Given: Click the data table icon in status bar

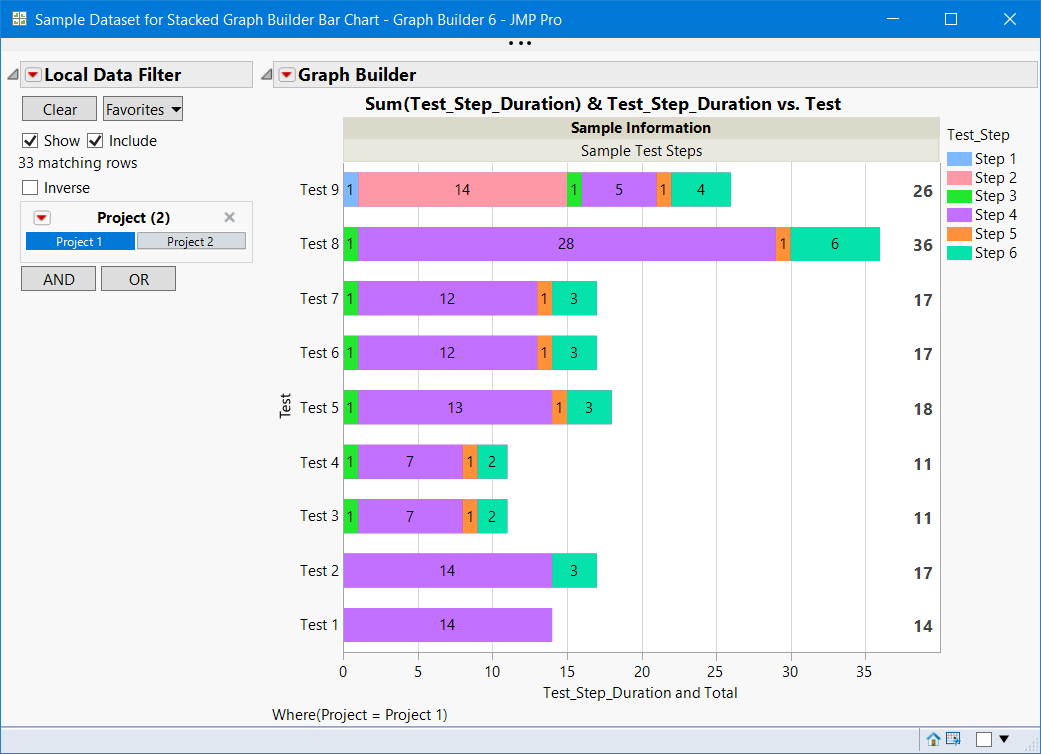Looking at the screenshot, I should click(953, 739).
